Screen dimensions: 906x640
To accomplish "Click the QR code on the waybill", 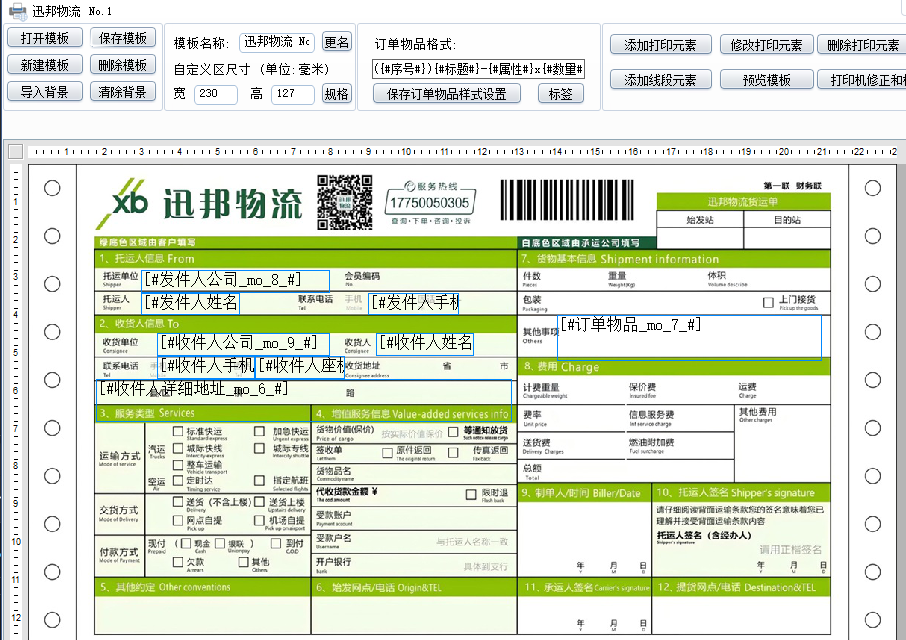I will [x=345, y=201].
